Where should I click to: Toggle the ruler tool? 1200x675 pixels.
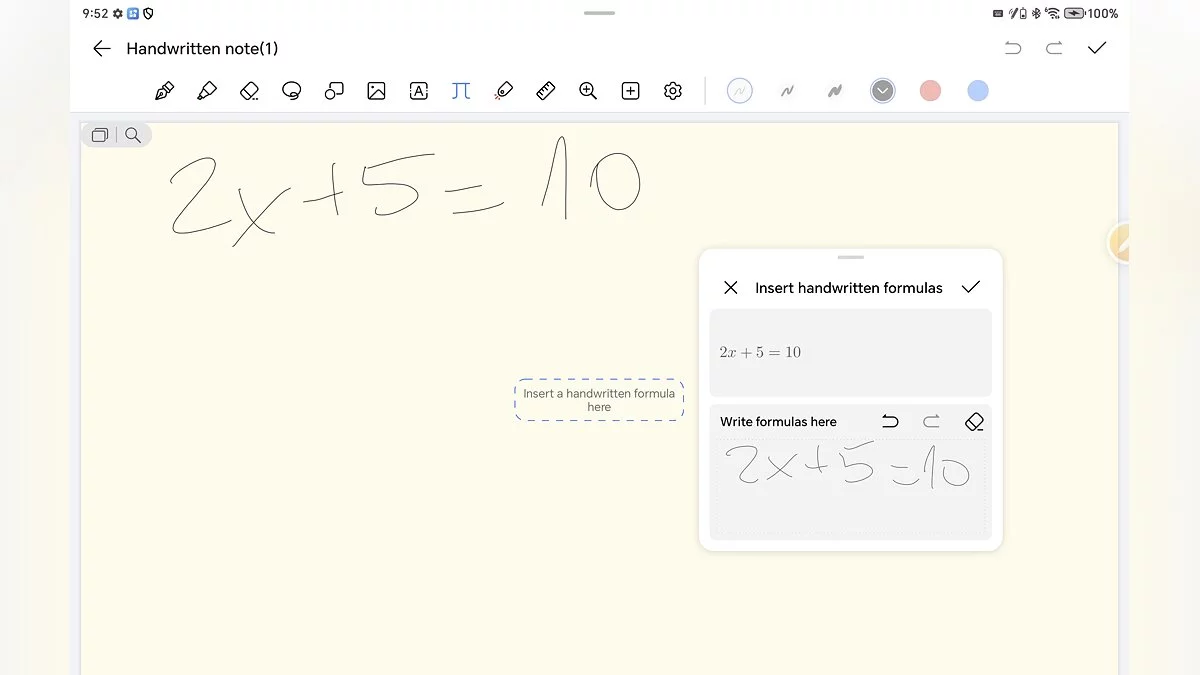pyautogui.click(x=545, y=91)
